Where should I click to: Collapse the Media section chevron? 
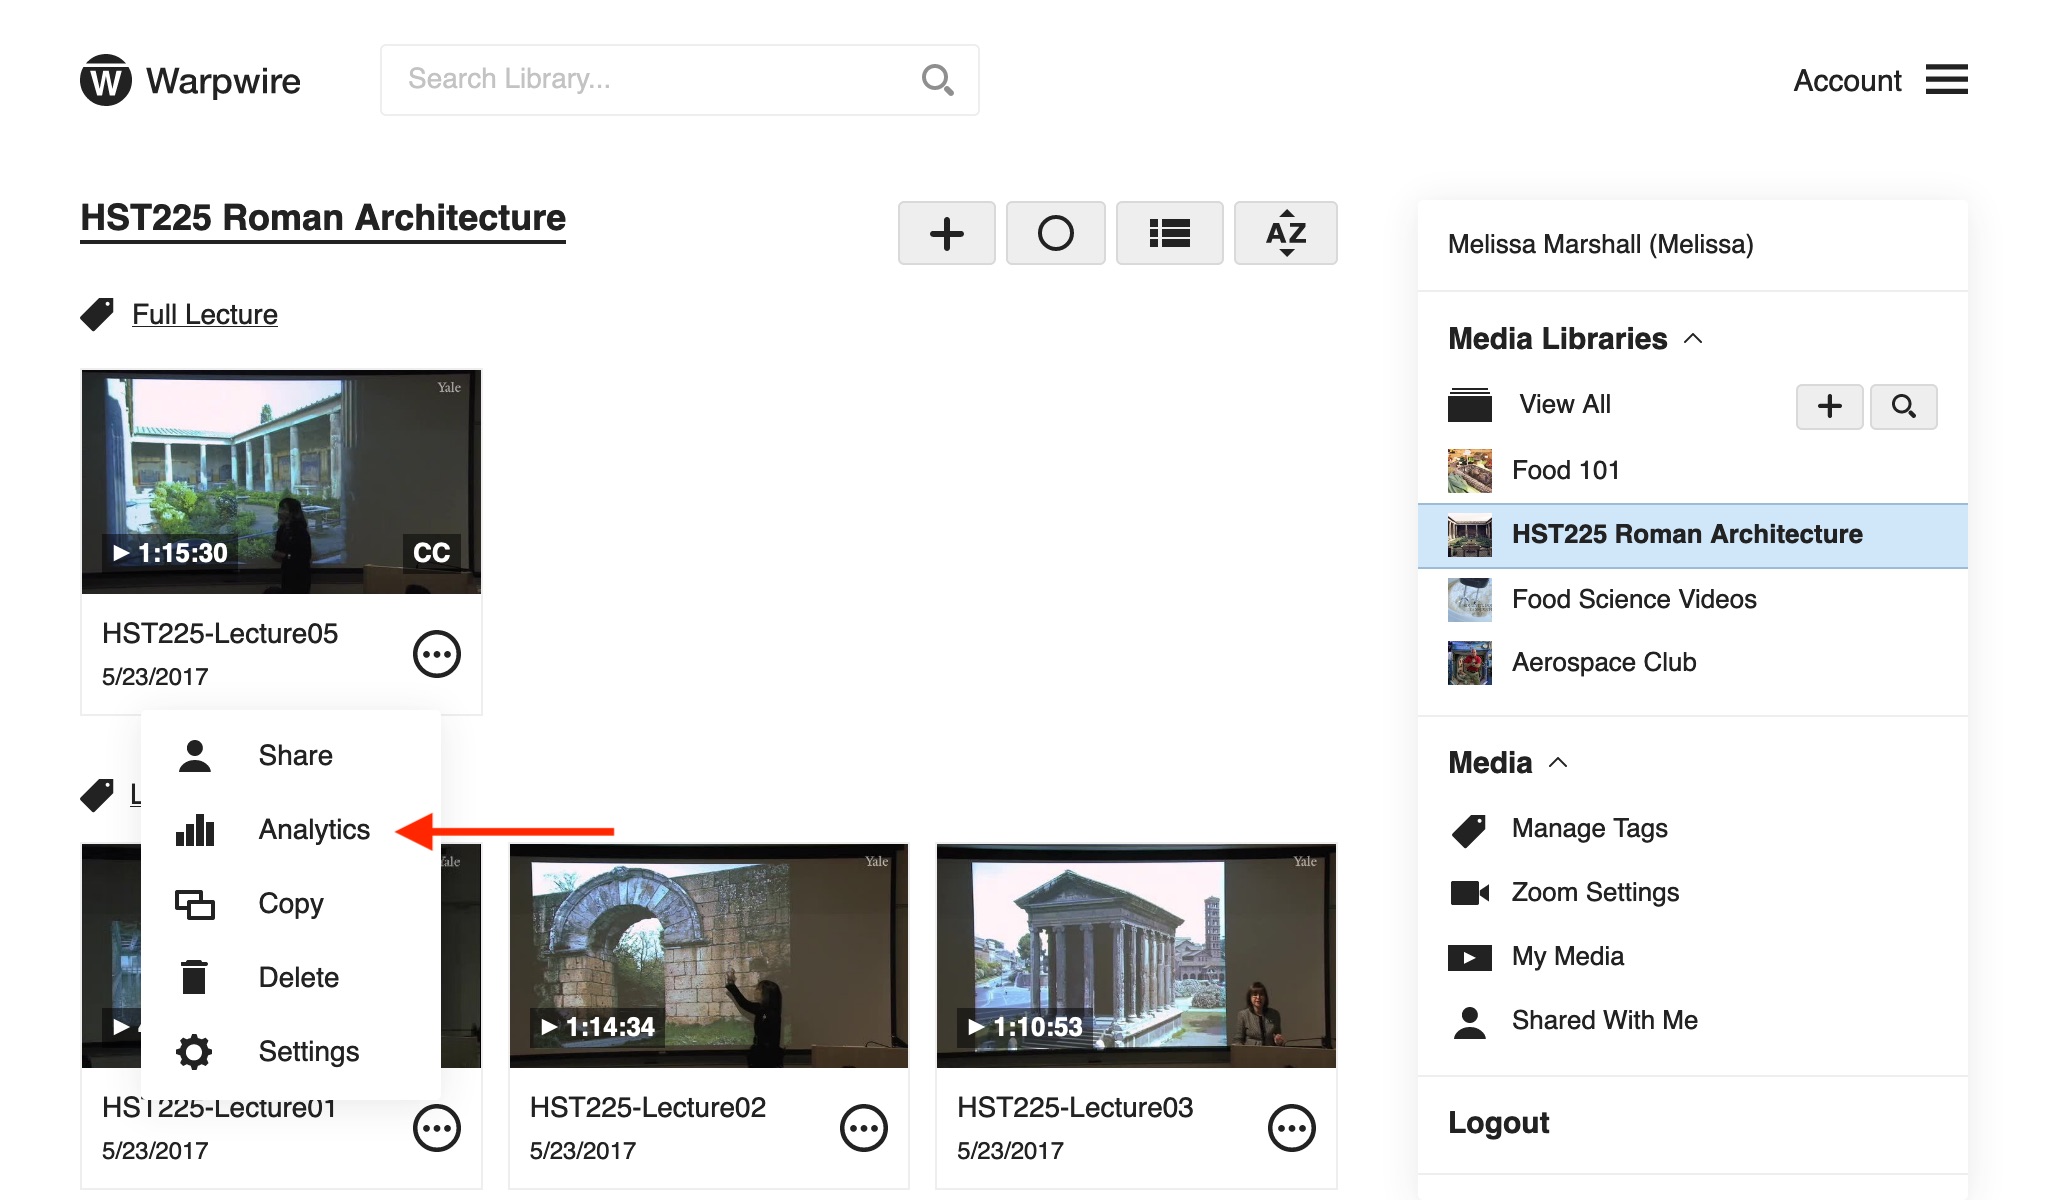click(x=1558, y=763)
